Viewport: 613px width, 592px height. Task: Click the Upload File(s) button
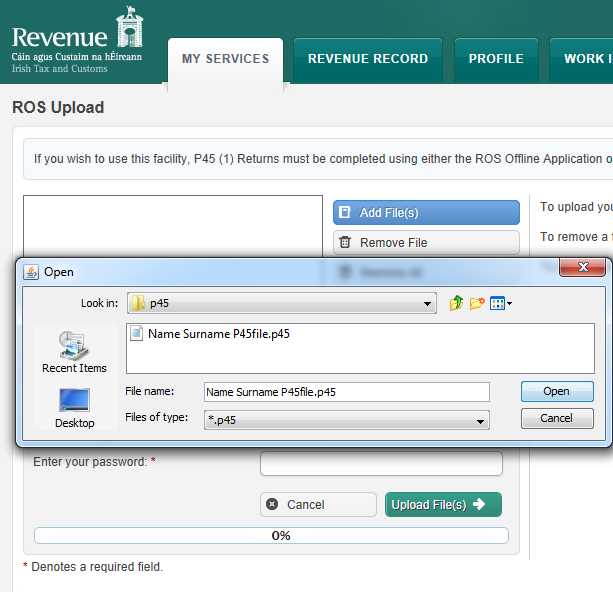[x=443, y=504]
